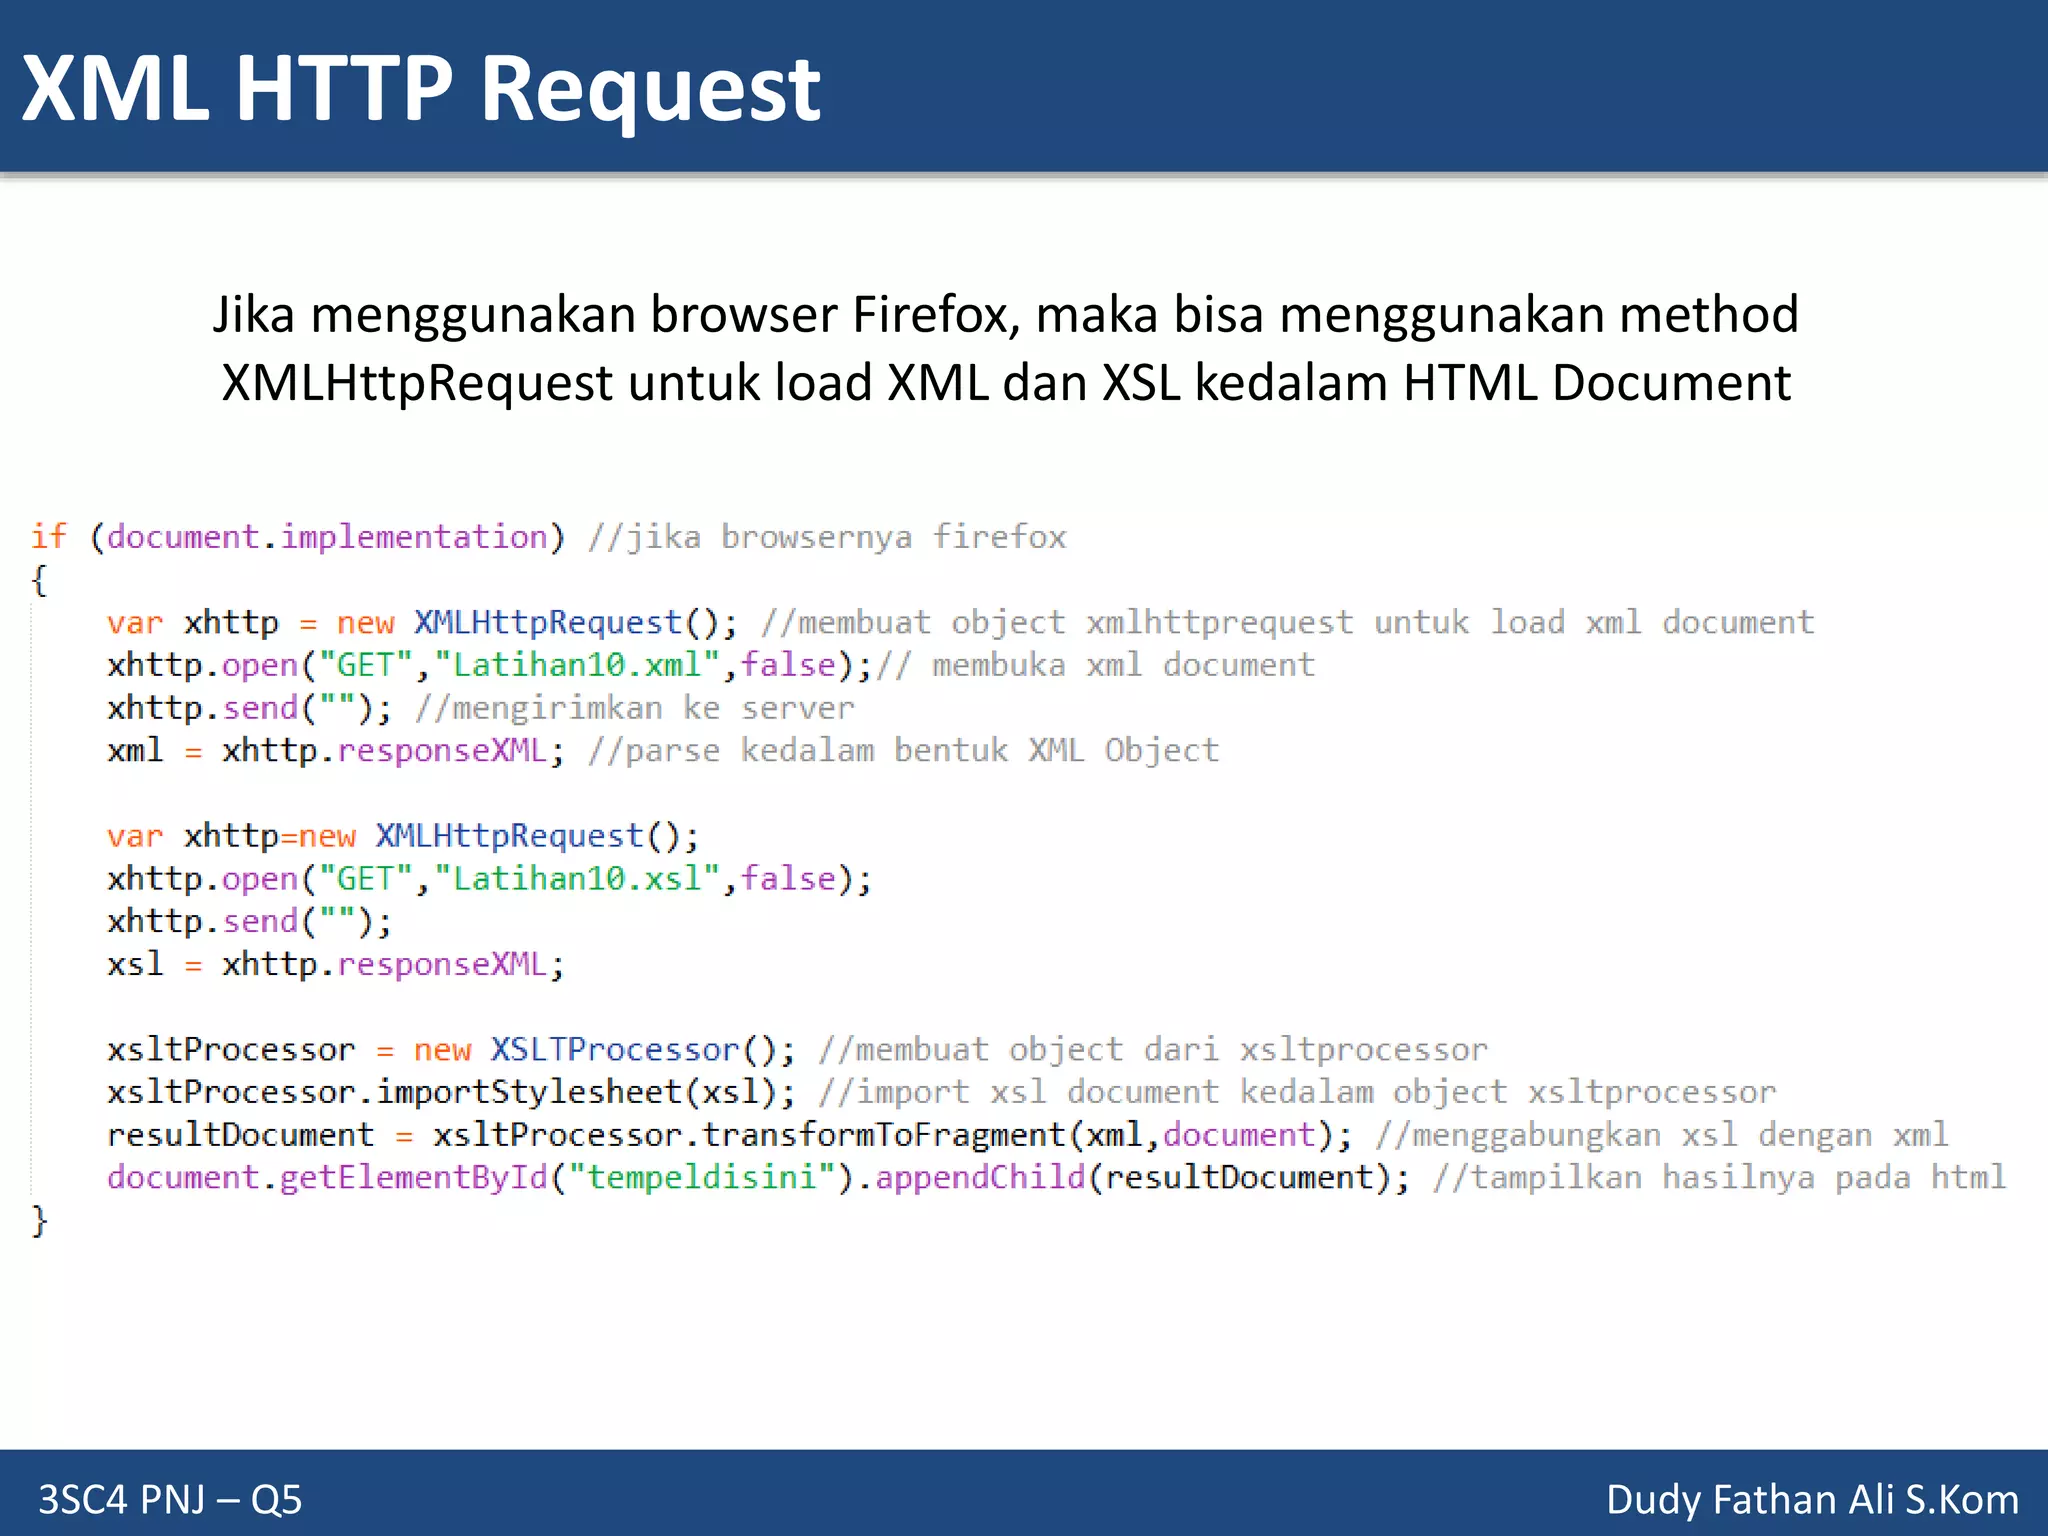Click the footer text "3SC4 PNJ – Q5"
This screenshot has width=2048, height=1536.
click(170, 1500)
